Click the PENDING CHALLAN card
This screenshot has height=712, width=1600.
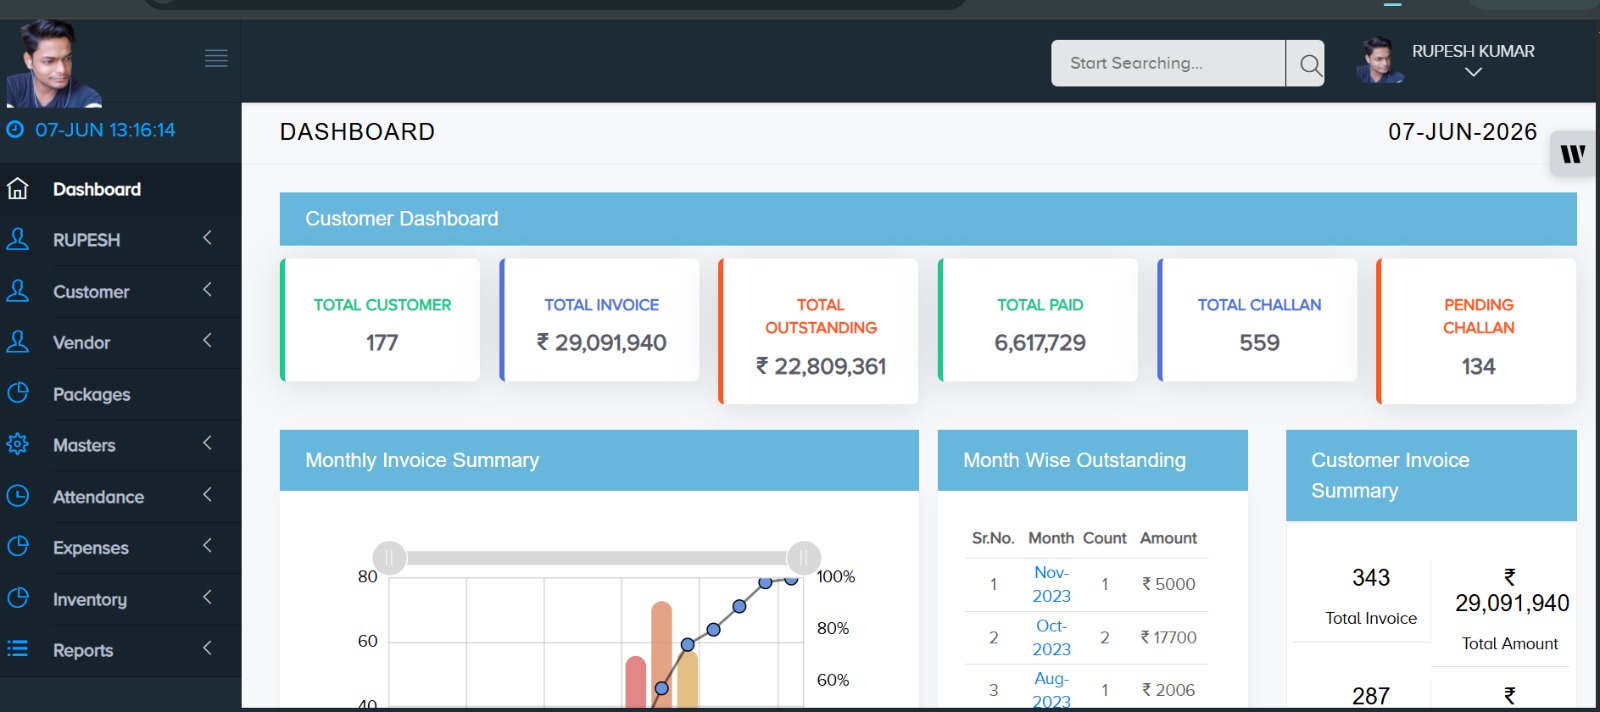coord(1477,331)
